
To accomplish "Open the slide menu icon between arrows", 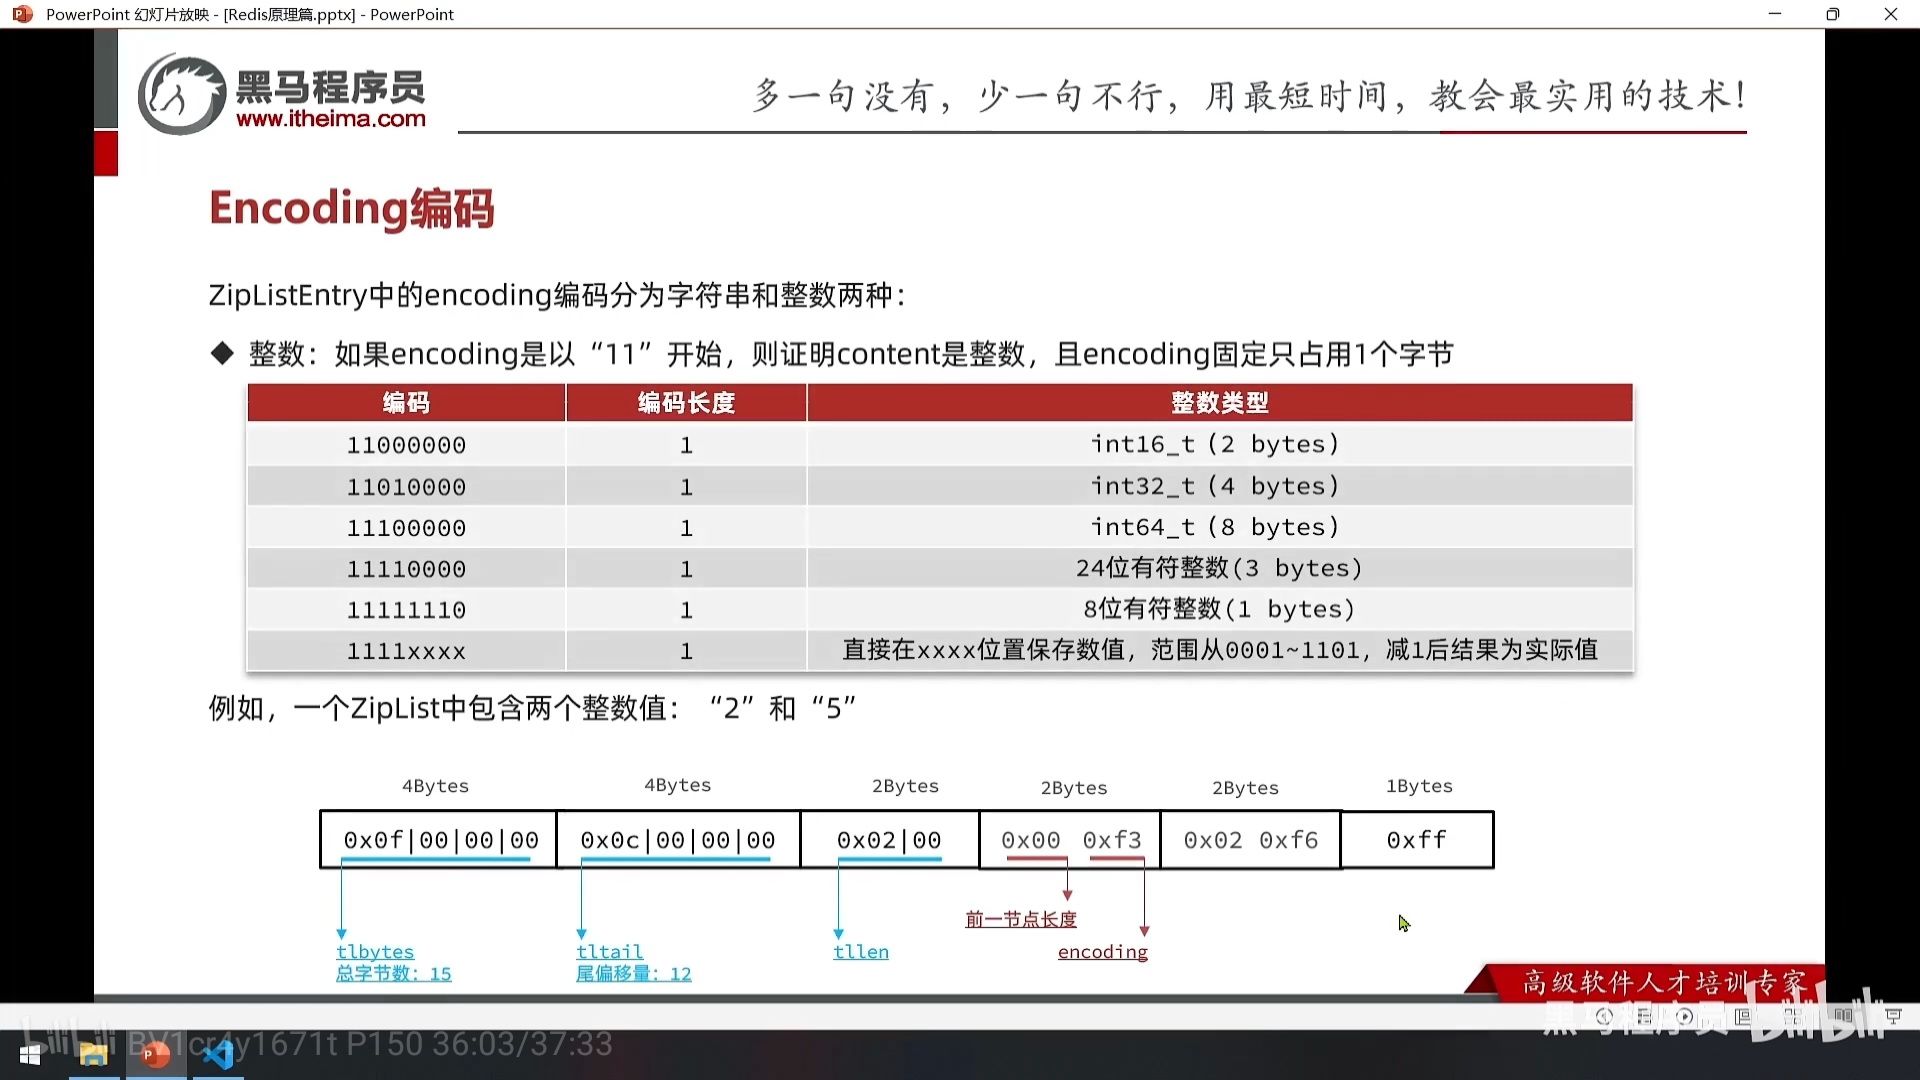I will pyautogui.click(x=1645, y=1016).
